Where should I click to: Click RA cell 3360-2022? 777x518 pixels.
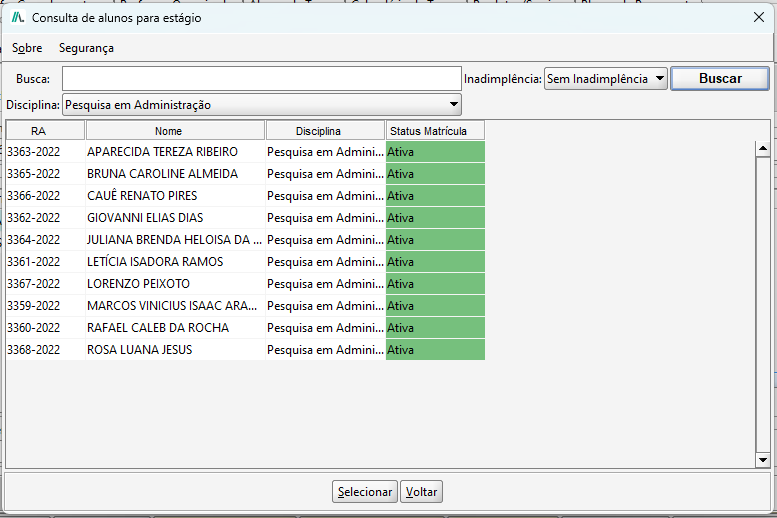[x=46, y=328]
